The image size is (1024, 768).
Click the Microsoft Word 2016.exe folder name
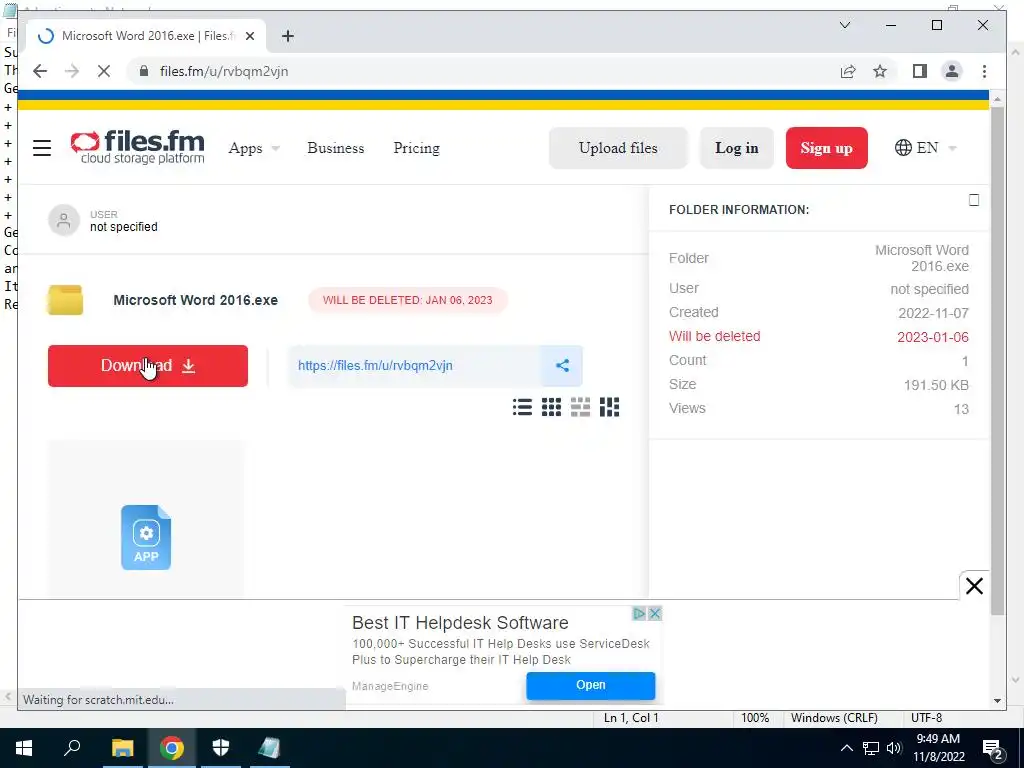click(195, 300)
